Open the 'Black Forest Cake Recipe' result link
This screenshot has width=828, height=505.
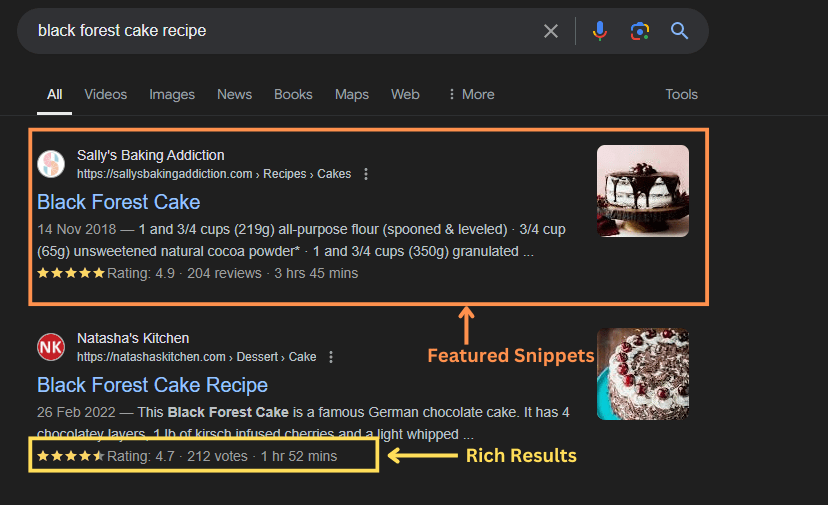(x=153, y=385)
